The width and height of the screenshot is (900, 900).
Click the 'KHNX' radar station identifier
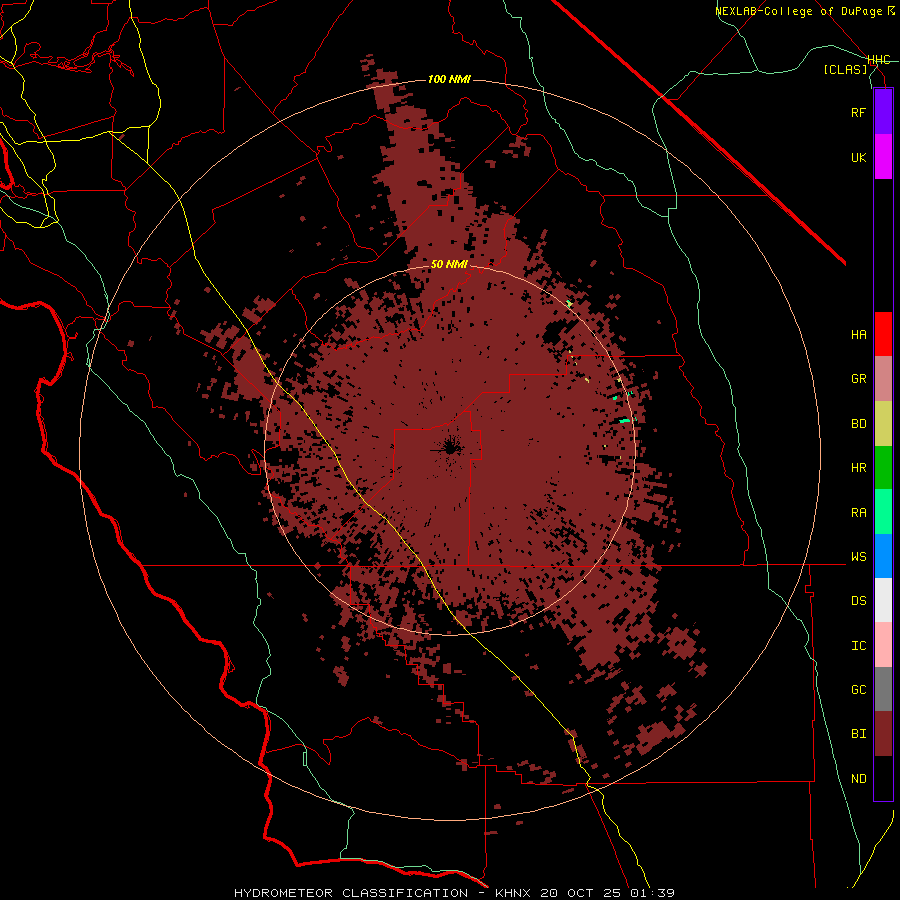click(x=513, y=893)
